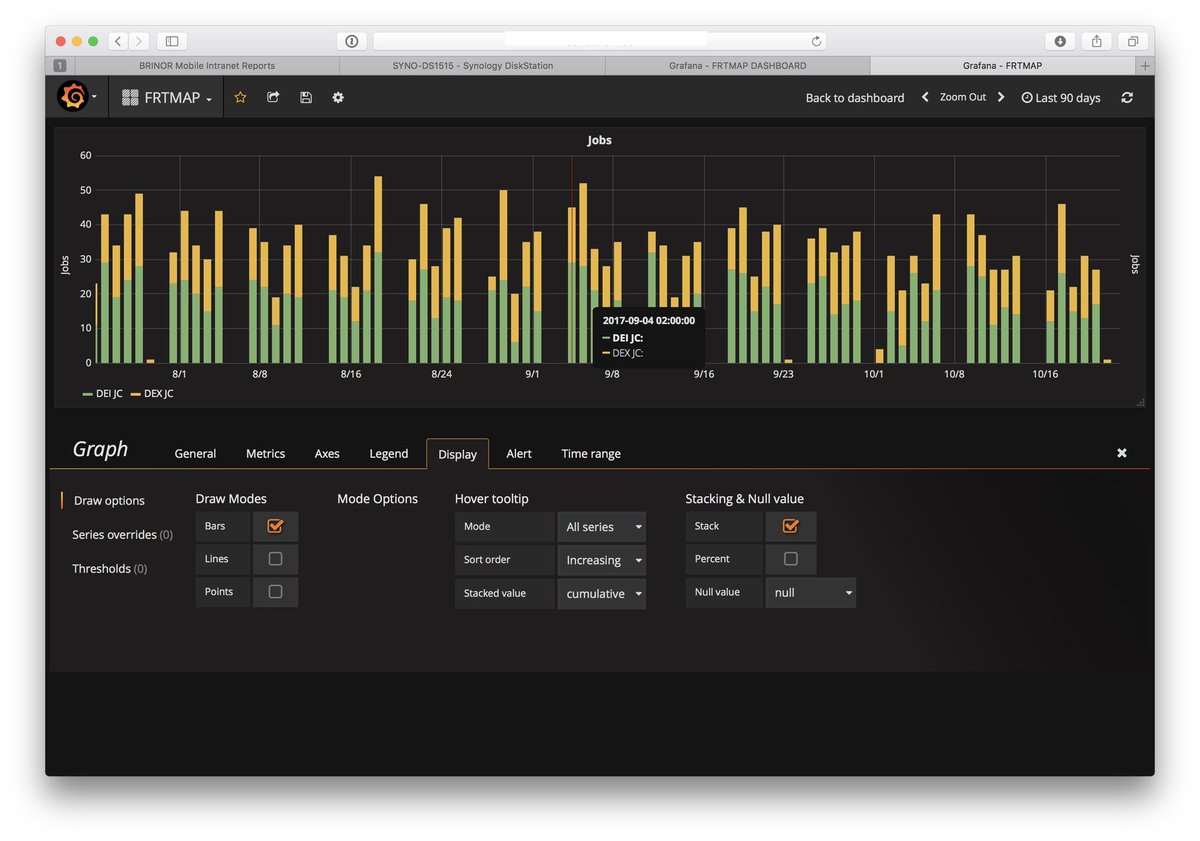Image resolution: width=1200 pixels, height=841 pixels.
Task: Switch to SYNO-DS1515 Synology DiskStation tab
Action: (473, 65)
